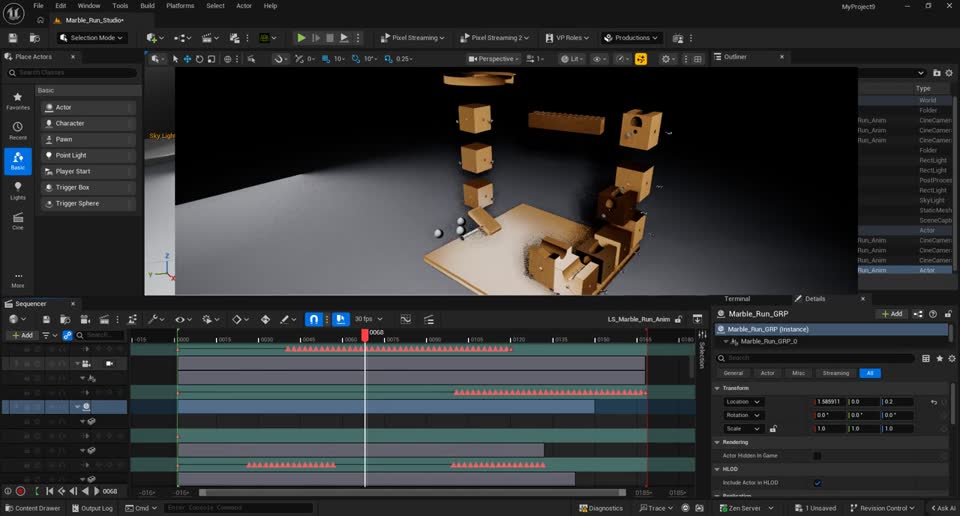Open VP Roles dropdown
The height and width of the screenshot is (516, 960).
pos(567,38)
